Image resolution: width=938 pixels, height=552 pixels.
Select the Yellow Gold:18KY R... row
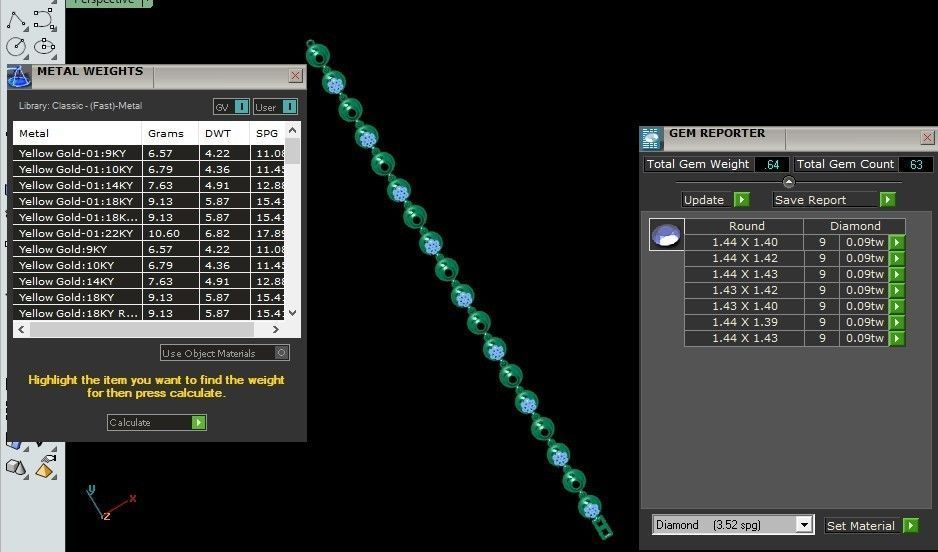[148, 313]
